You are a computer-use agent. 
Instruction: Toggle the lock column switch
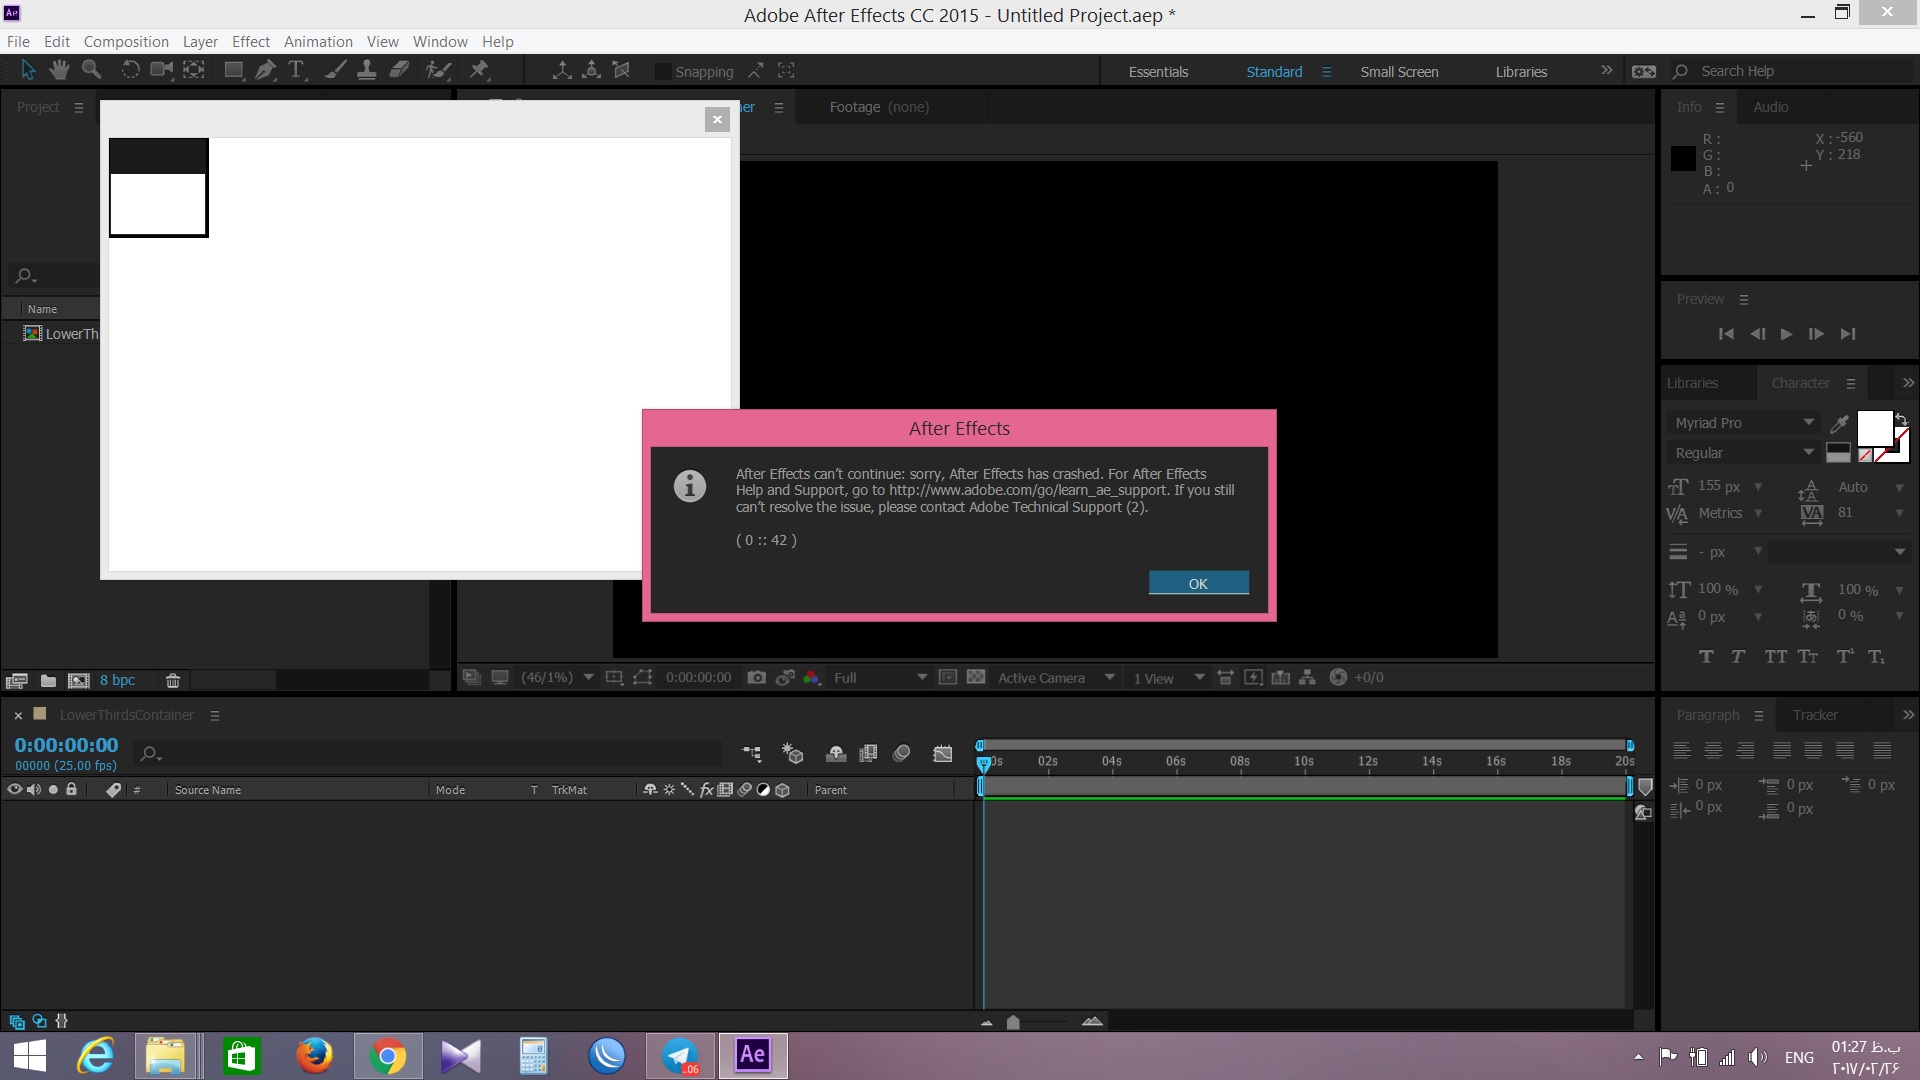[x=71, y=790]
